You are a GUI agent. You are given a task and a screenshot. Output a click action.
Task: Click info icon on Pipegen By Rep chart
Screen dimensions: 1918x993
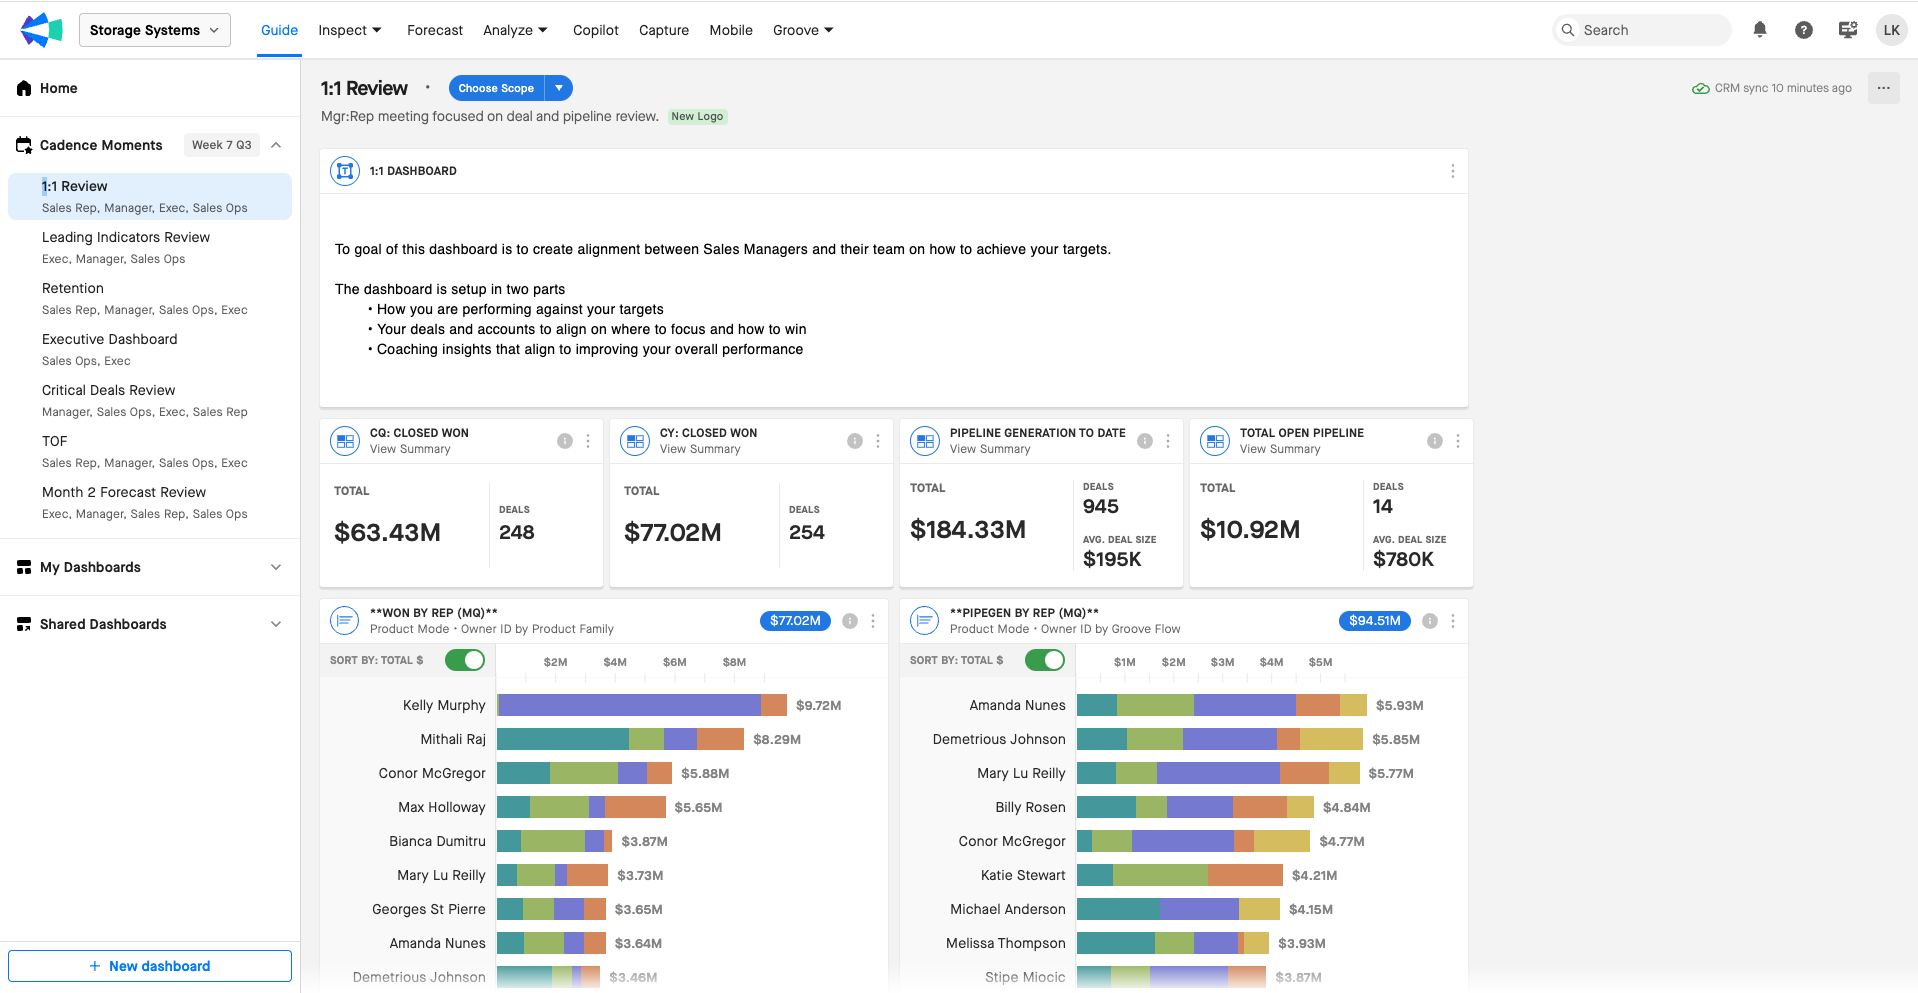pyautogui.click(x=1430, y=621)
